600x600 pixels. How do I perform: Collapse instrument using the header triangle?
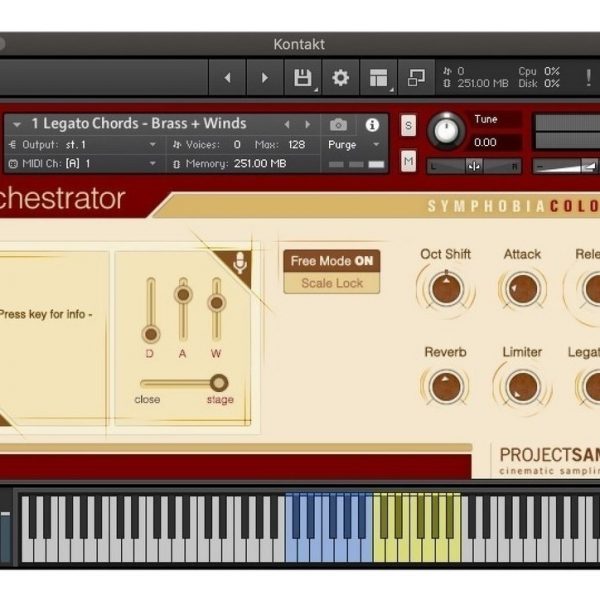16,124
